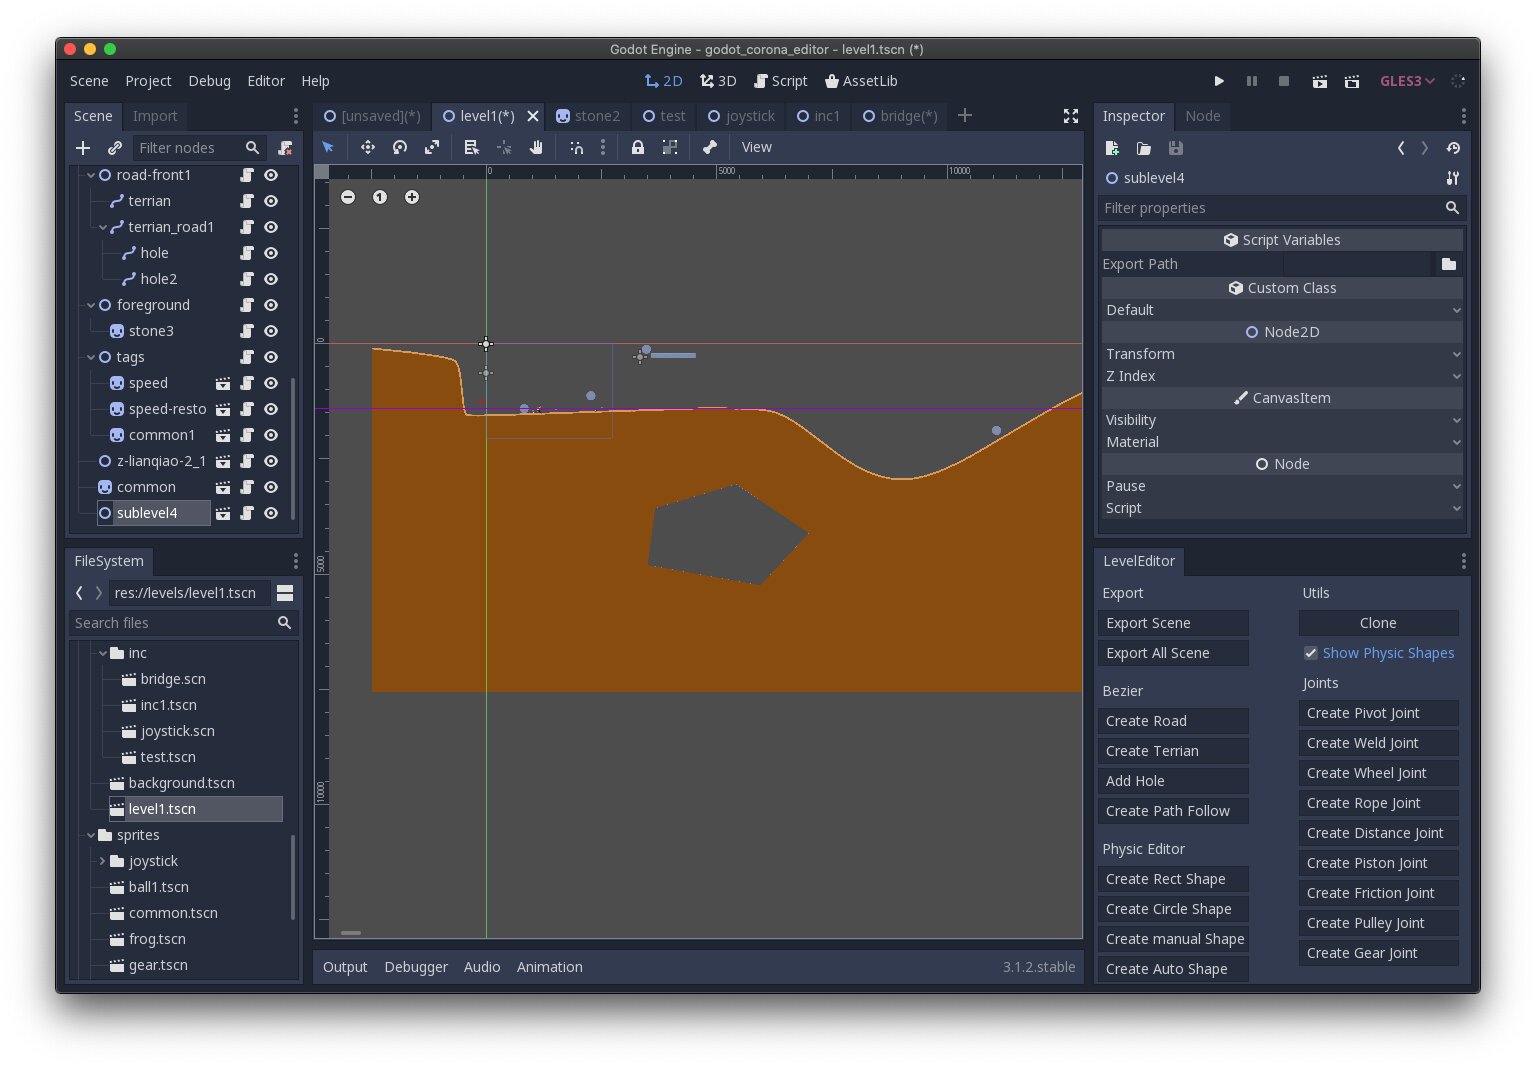Open the history icon in the Inspector

click(1453, 148)
